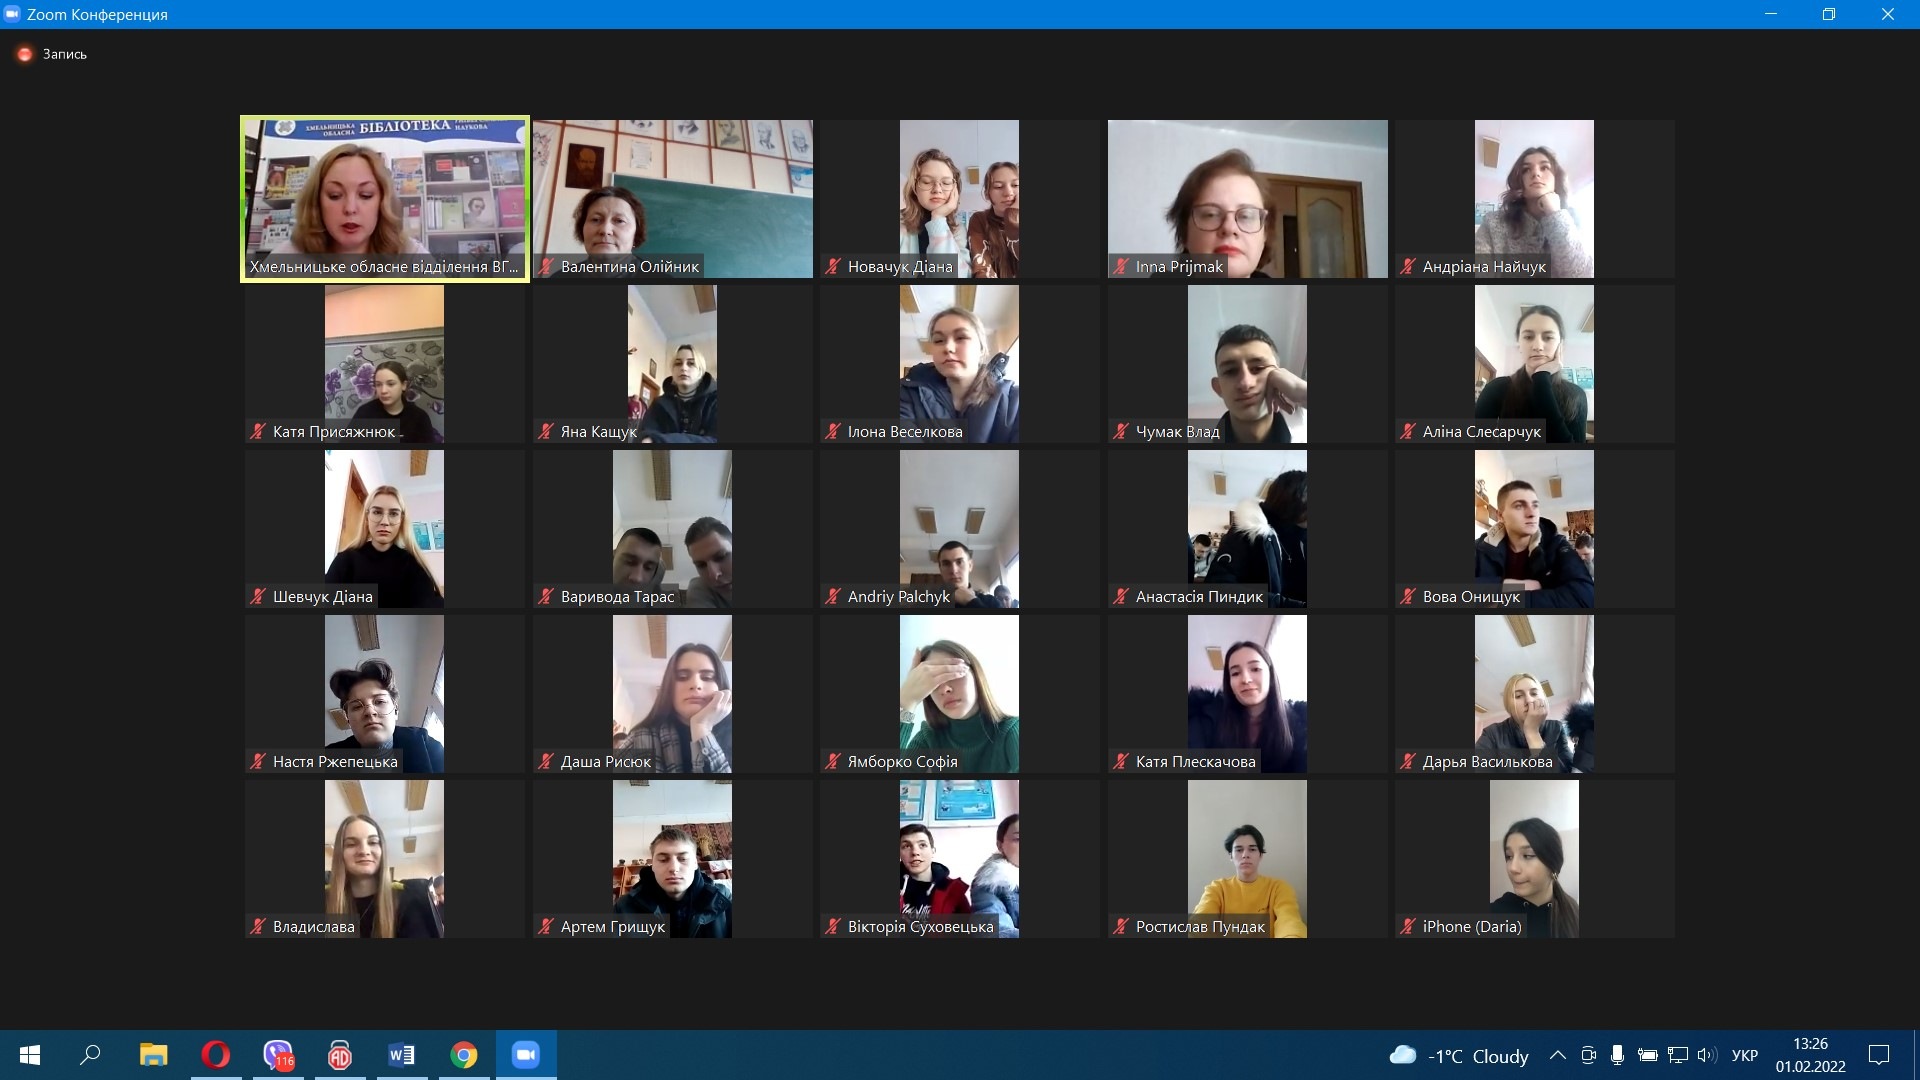The image size is (1920, 1080).
Task: Switch the УКР keyboard language indicator
Action: [x=1744, y=1055]
